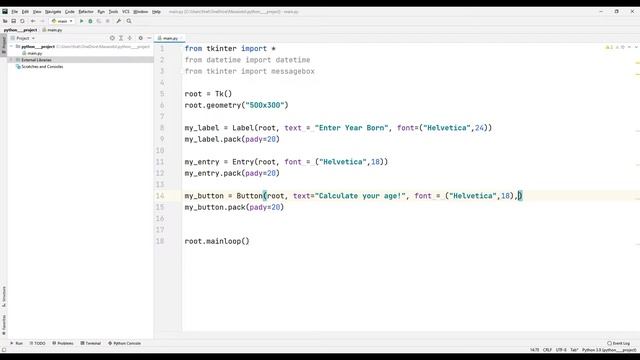The width and height of the screenshot is (640, 360).
Task: Open the Code menu
Action: pos(70,12)
